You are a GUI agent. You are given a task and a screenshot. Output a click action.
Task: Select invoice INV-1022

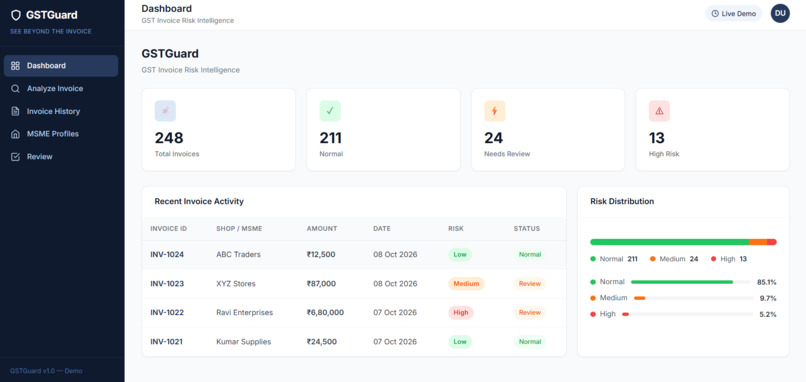pos(167,313)
